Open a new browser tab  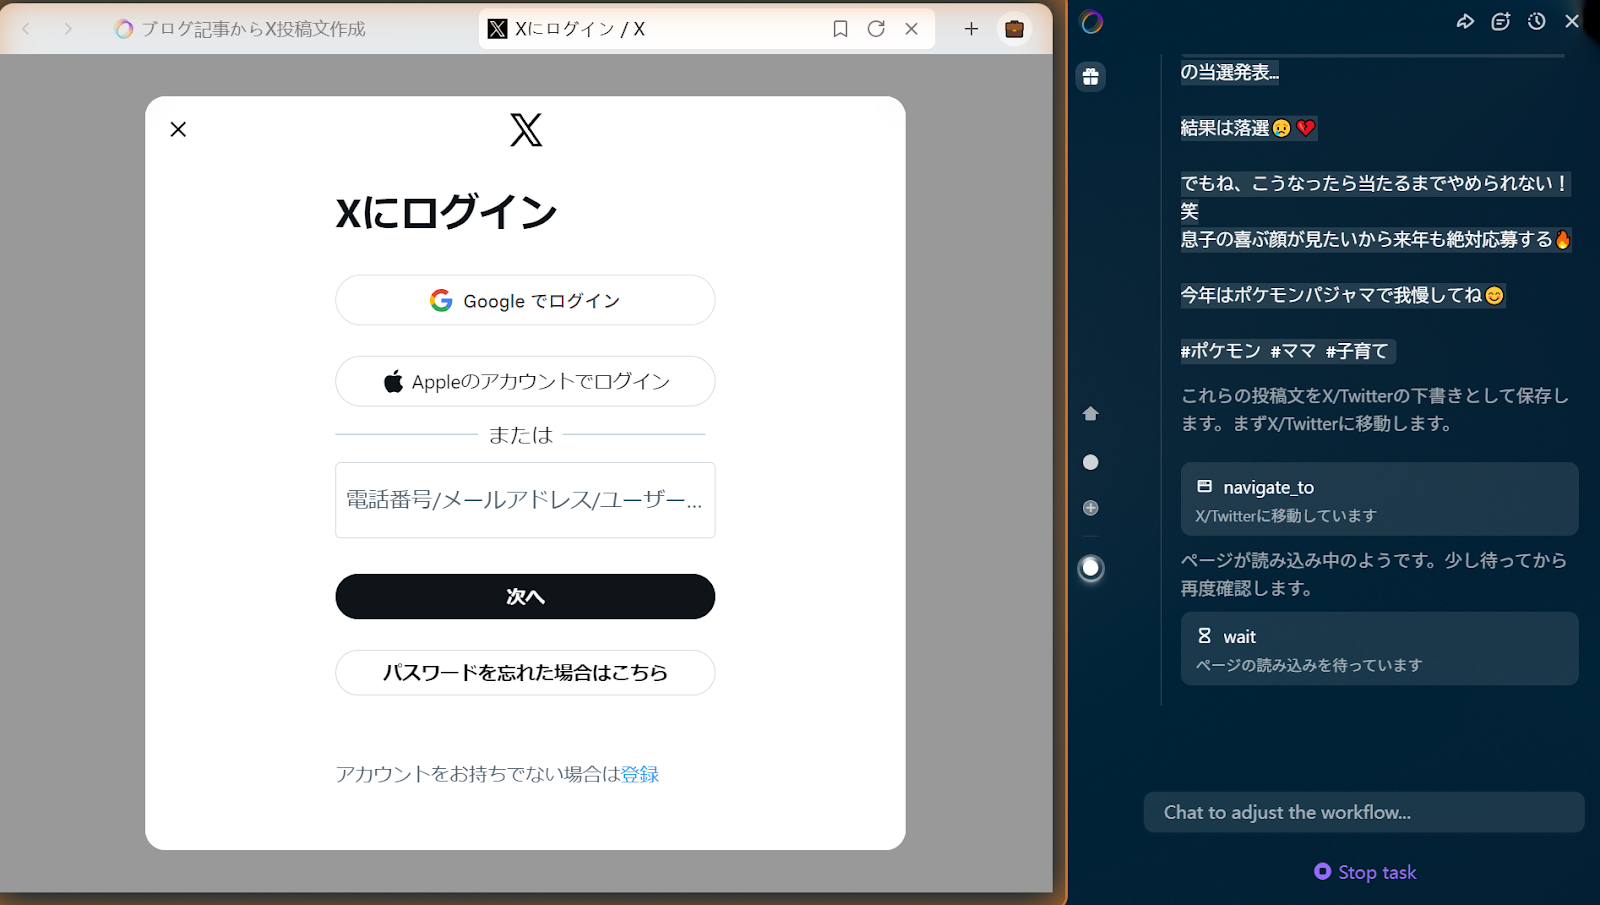click(x=971, y=29)
